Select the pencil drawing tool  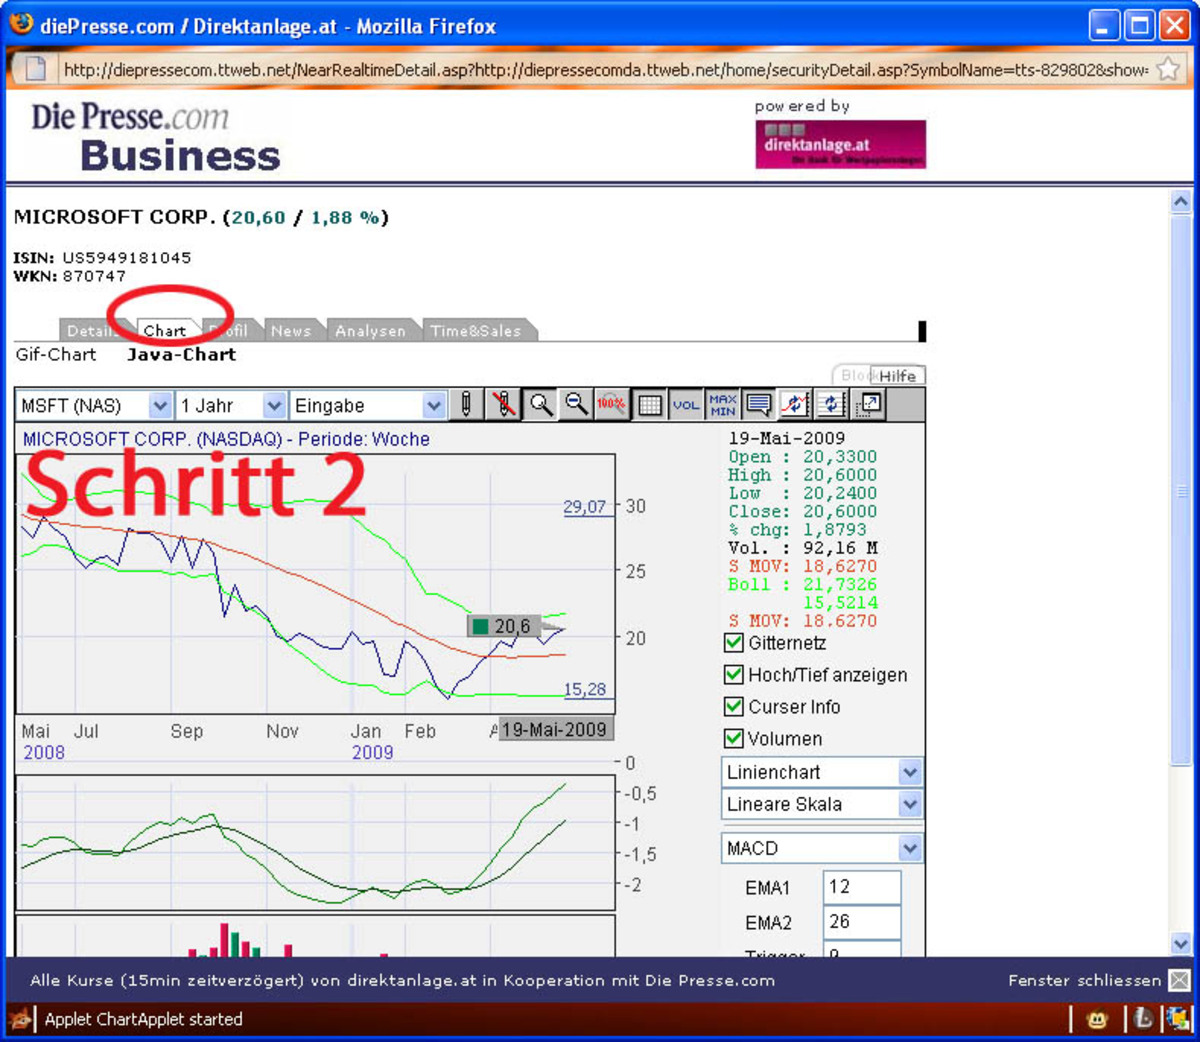pyautogui.click(x=466, y=405)
